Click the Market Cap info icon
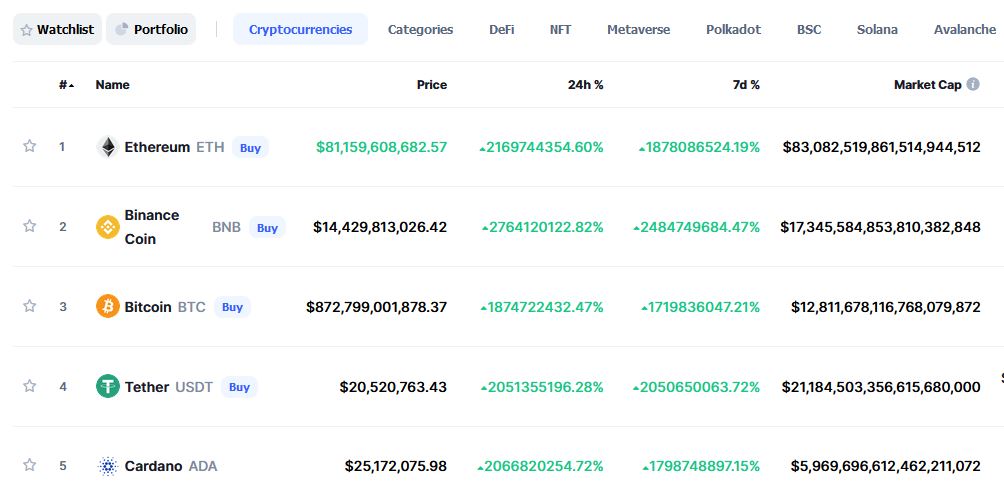1004x499 pixels. [973, 84]
